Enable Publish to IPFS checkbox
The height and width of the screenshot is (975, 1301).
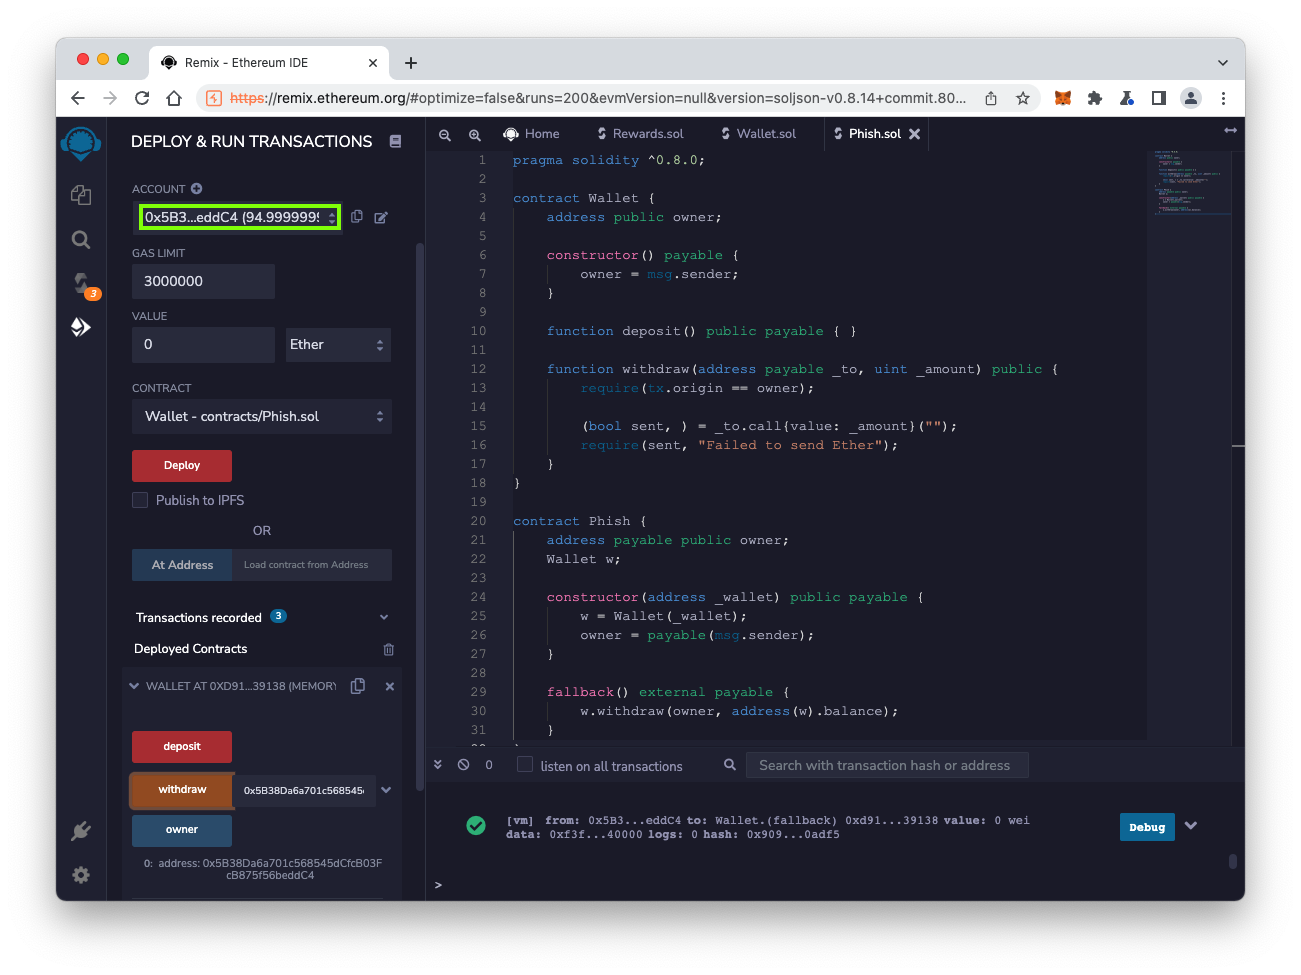[140, 500]
